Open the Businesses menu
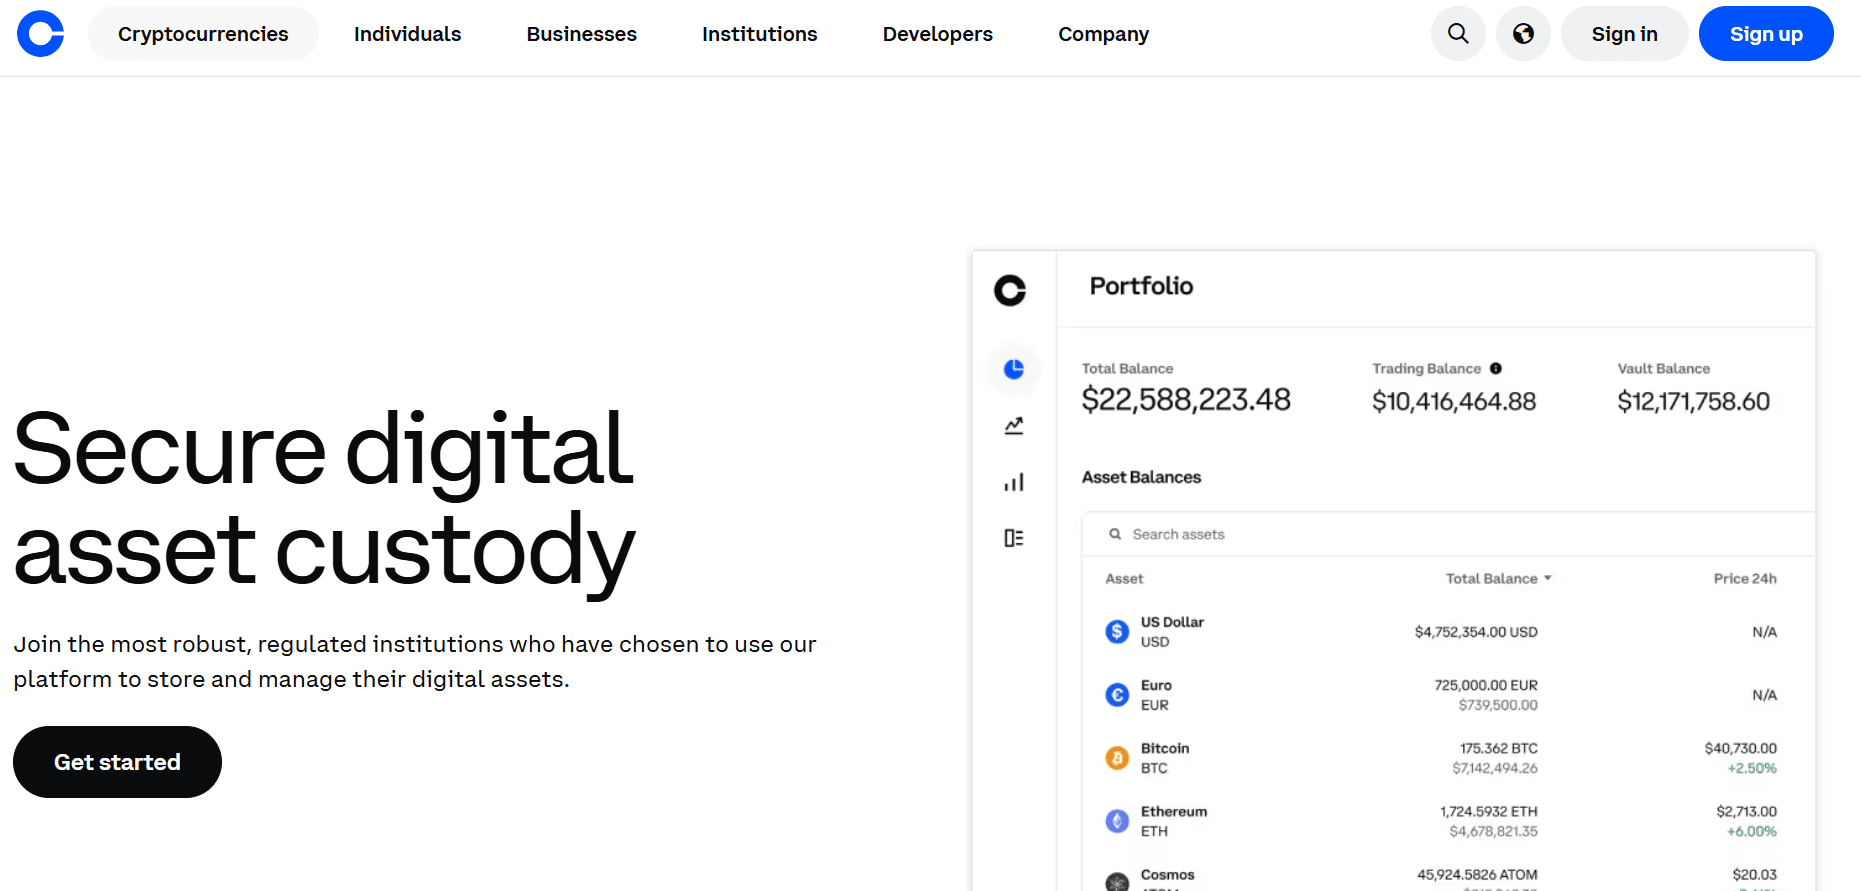 (582, 34)
